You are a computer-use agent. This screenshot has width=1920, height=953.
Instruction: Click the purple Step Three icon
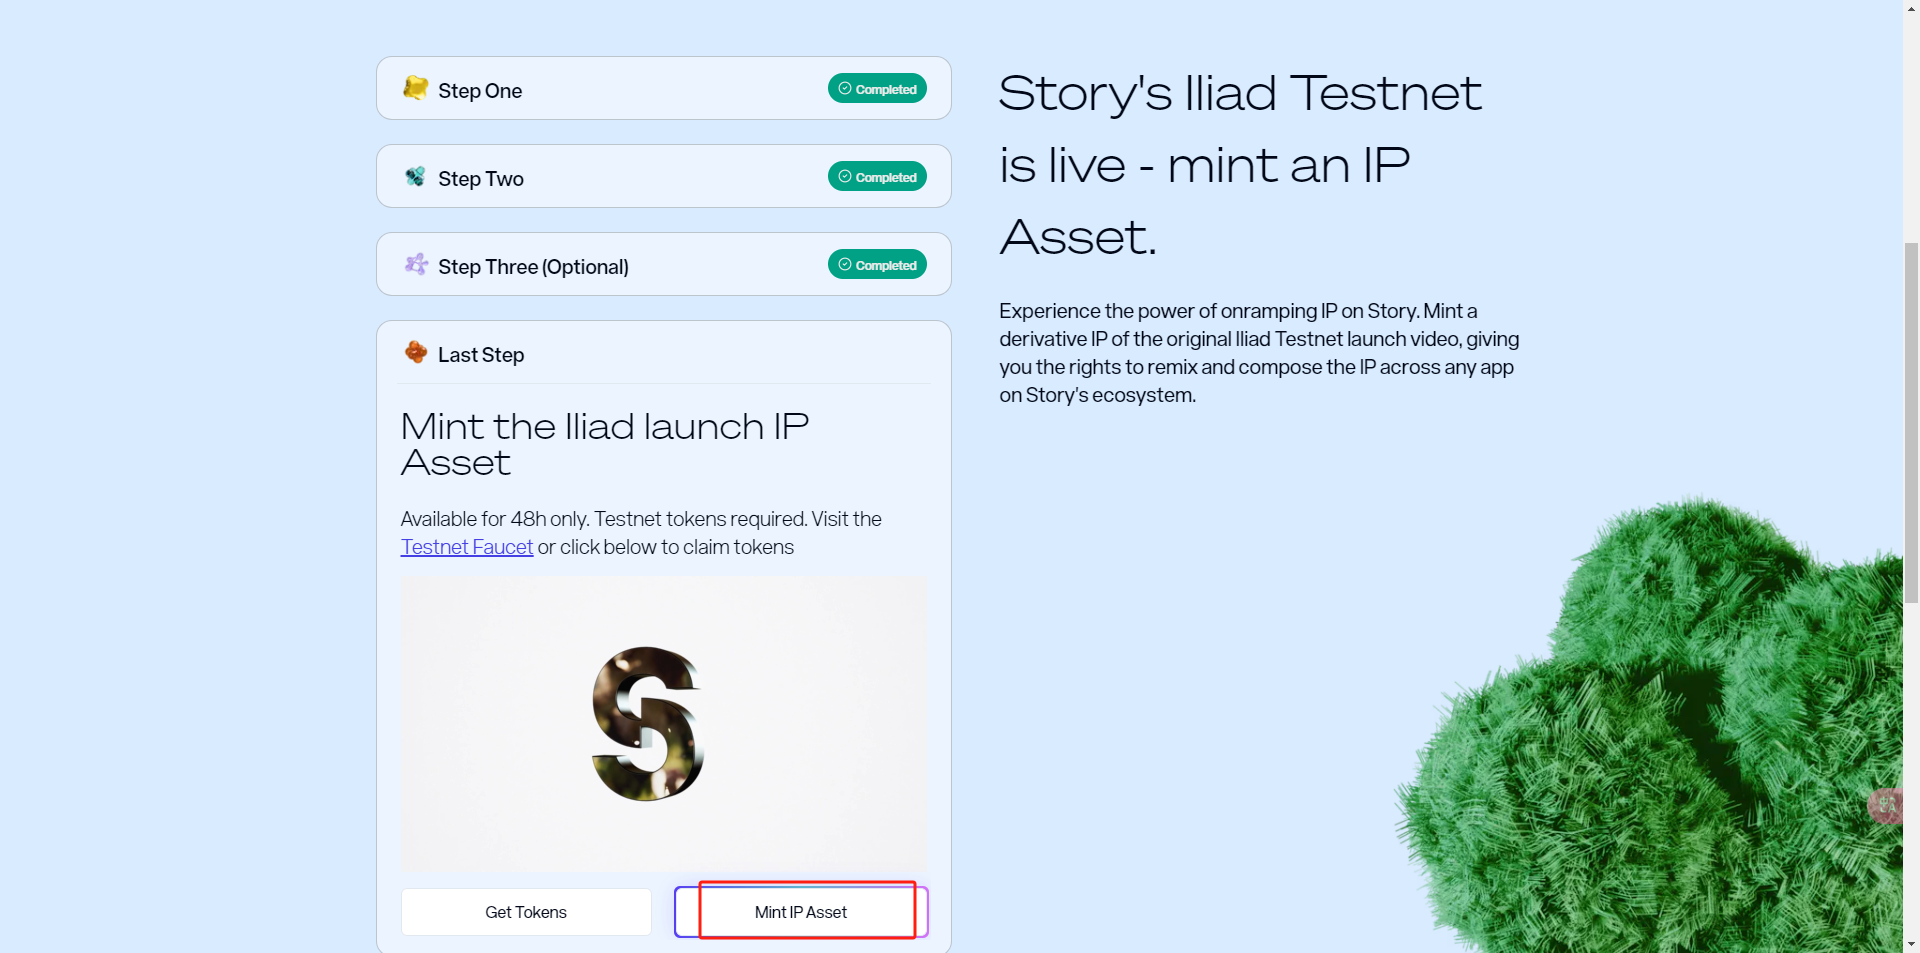416,265
